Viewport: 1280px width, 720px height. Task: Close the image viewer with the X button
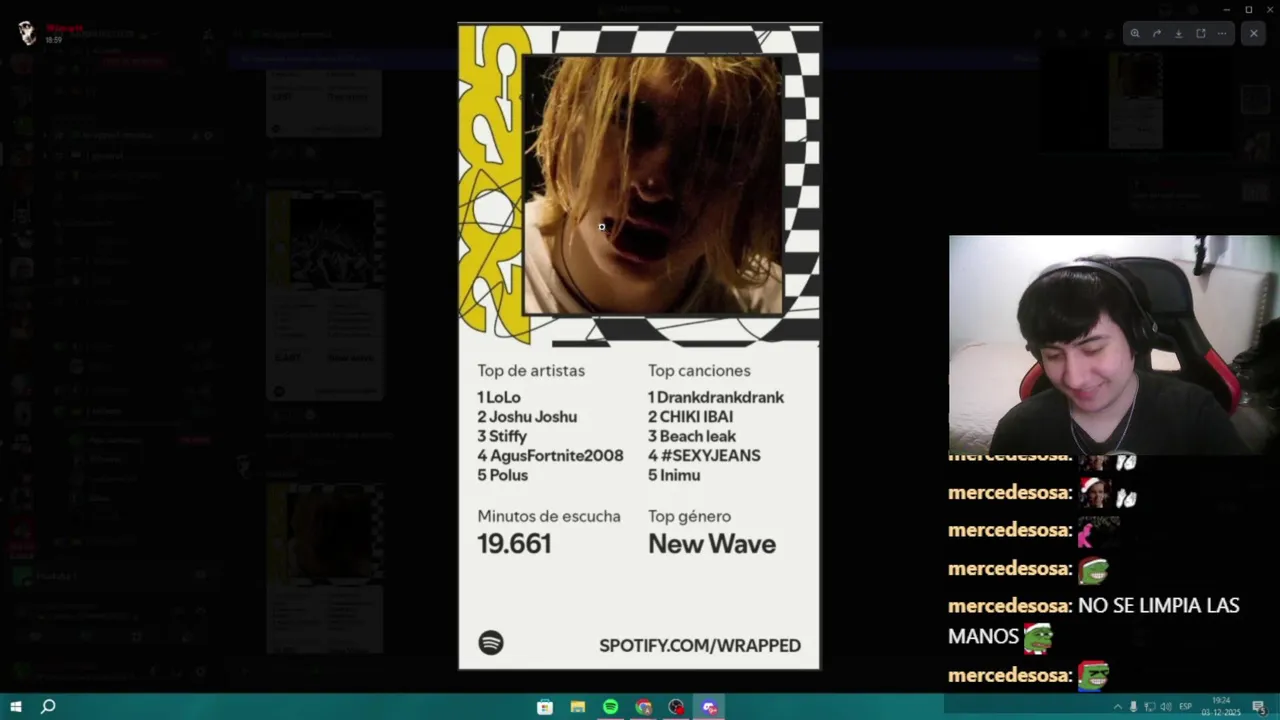[1254, 33]
